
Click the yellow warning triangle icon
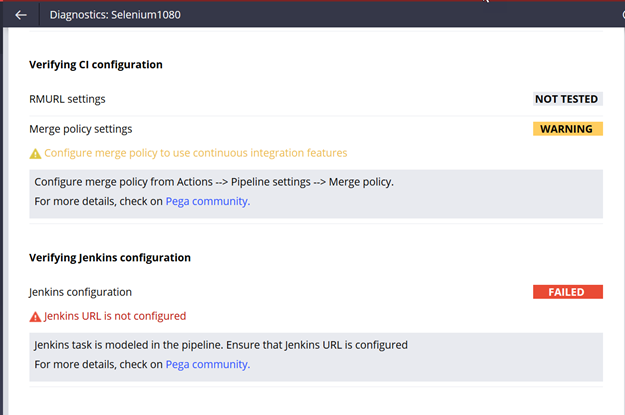36,154
